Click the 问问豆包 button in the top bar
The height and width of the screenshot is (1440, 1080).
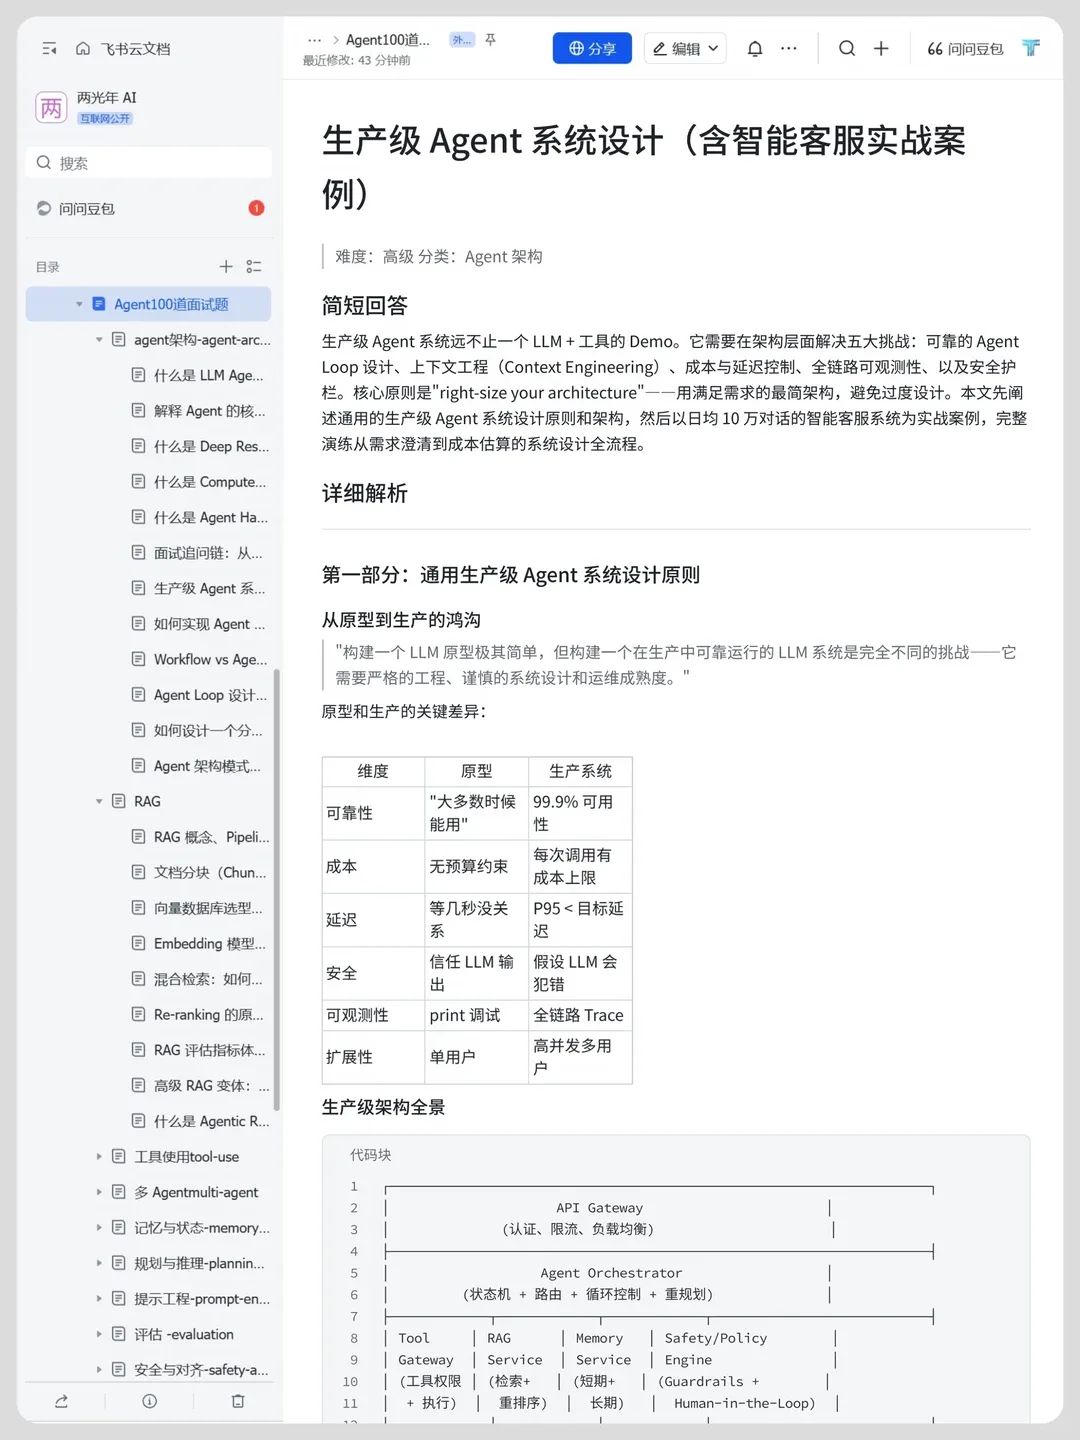coord(965,48)
